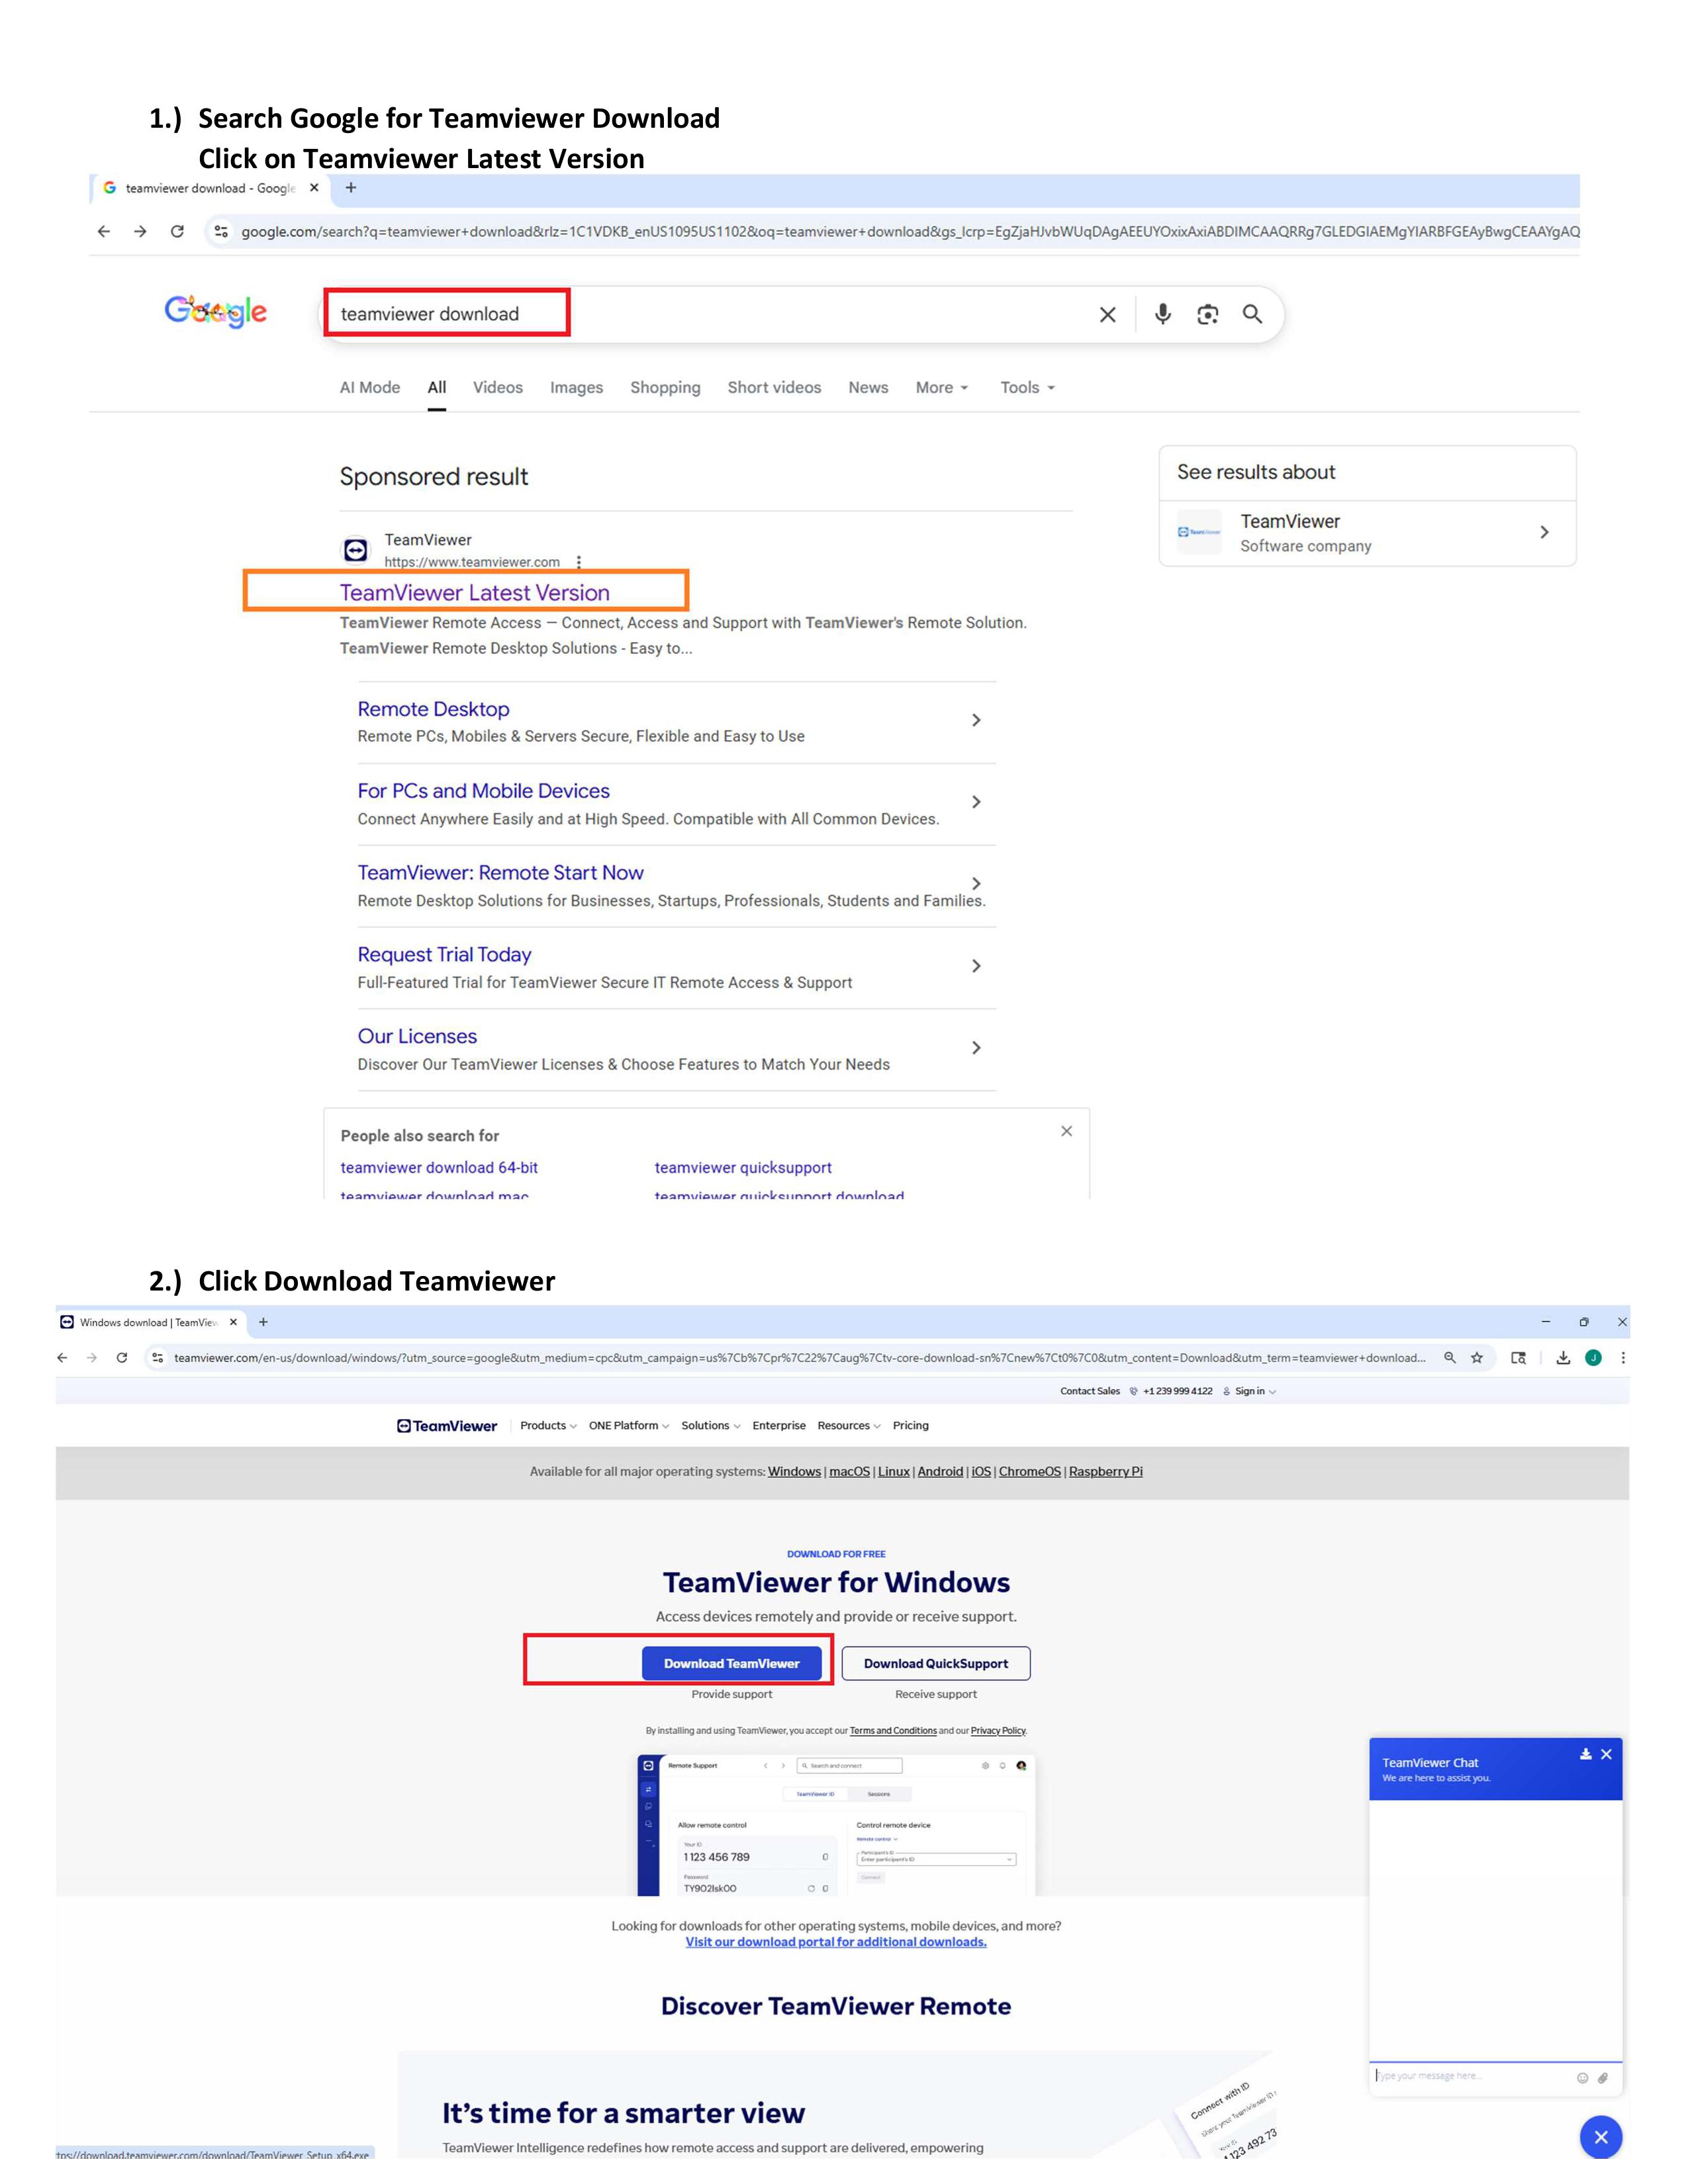
Task: Clear the Google search box text
Action: tap(1107, 315)
